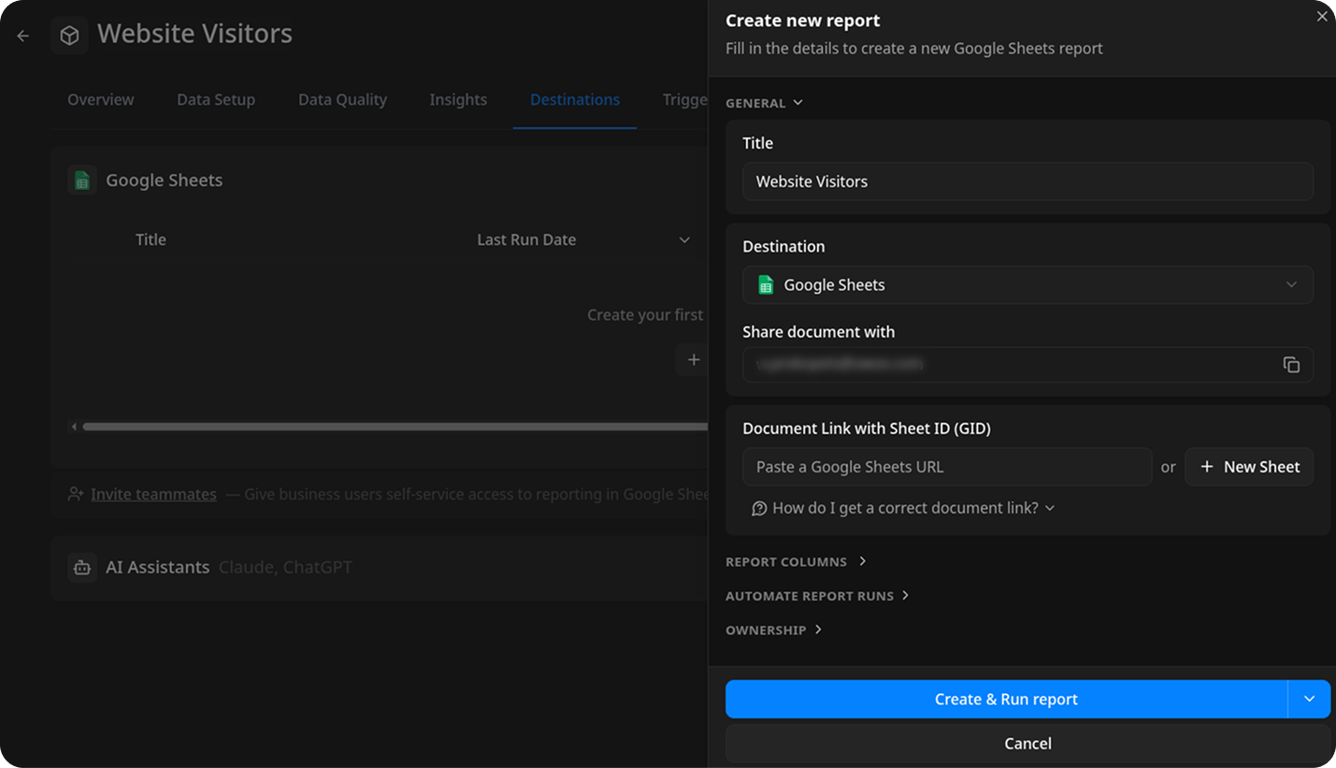1336x768 pixels.
Task: Click the AI Assistants robot icon
Action: pos(82,567)
